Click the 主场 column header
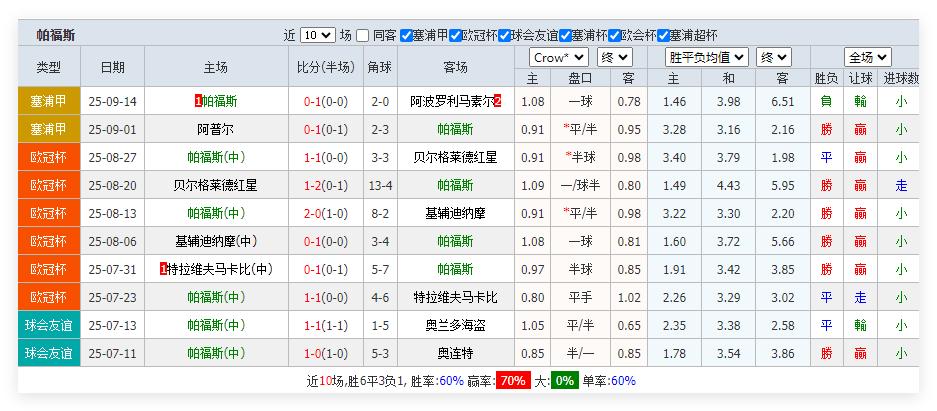 click(216, 67)
